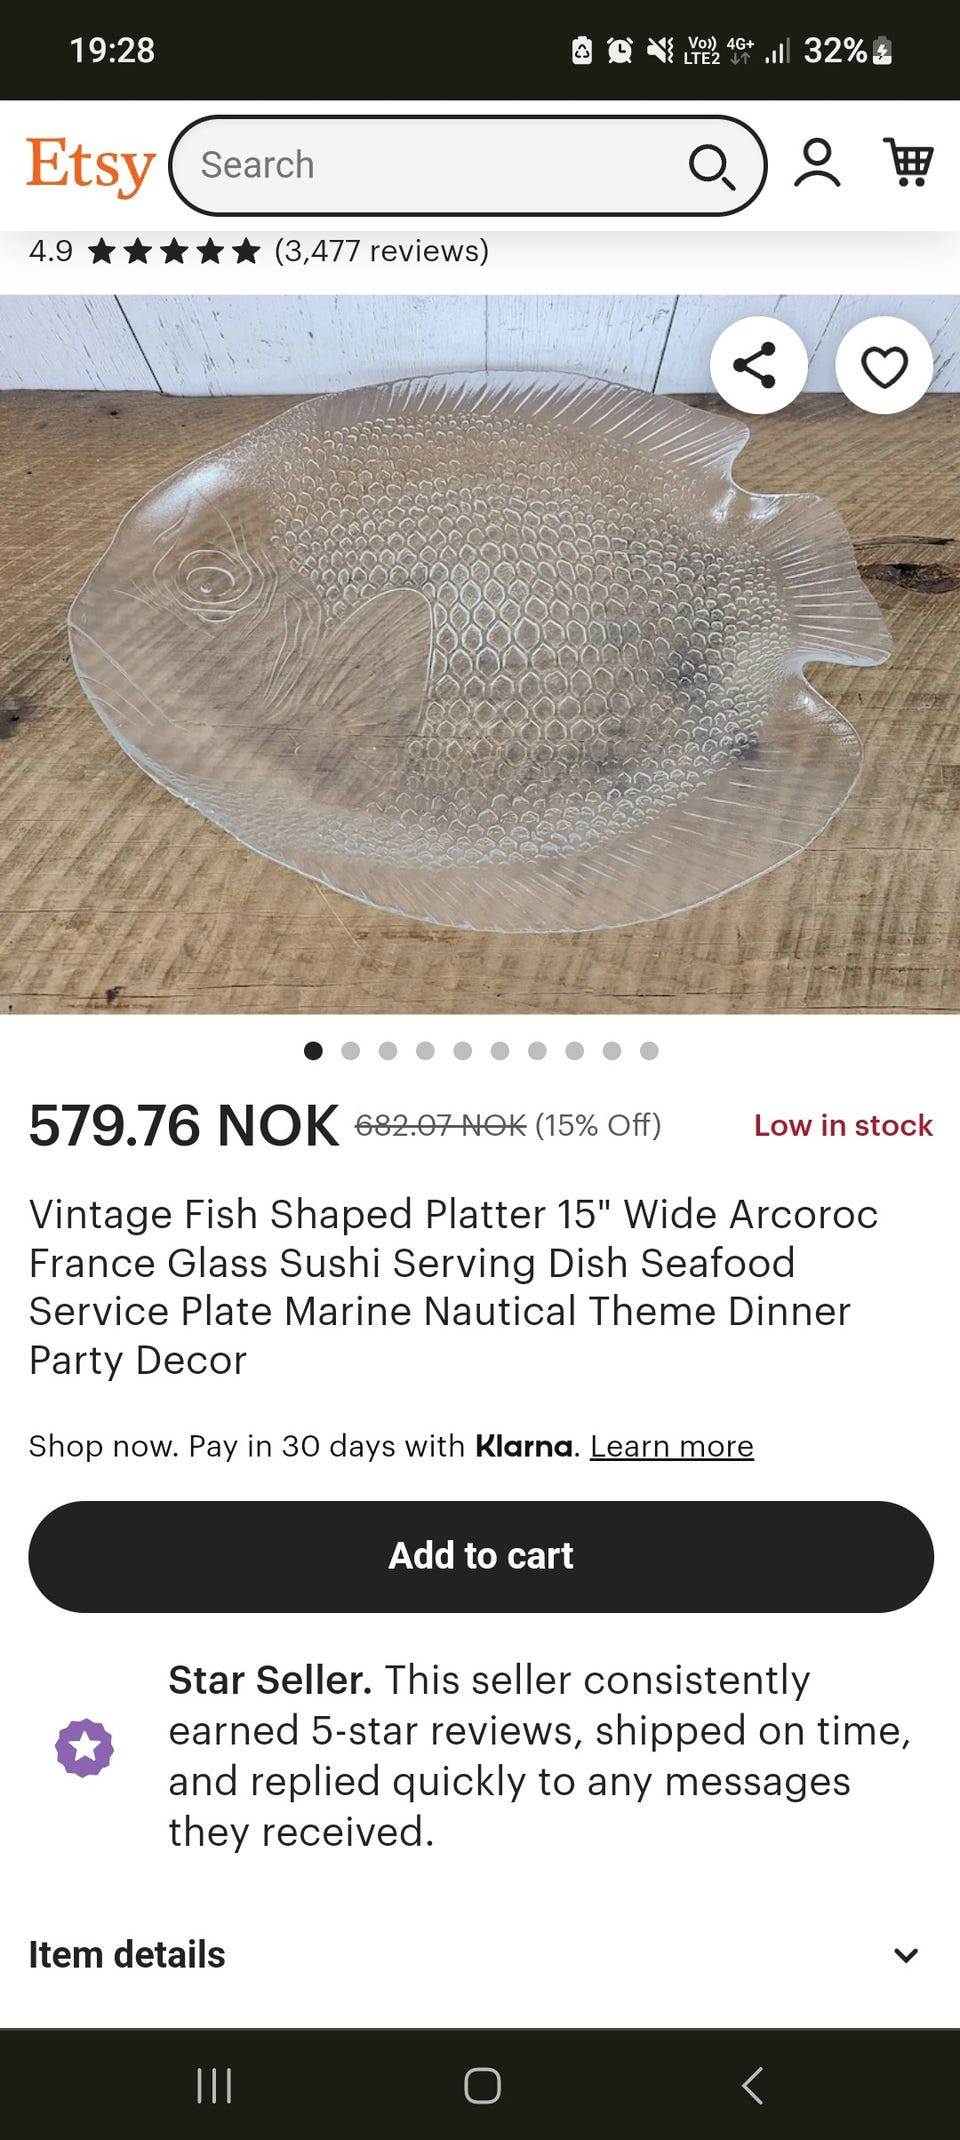This screenshot has width=960, height=2140.
Task: Open Android recent apps button
Action: [214, 2086]
